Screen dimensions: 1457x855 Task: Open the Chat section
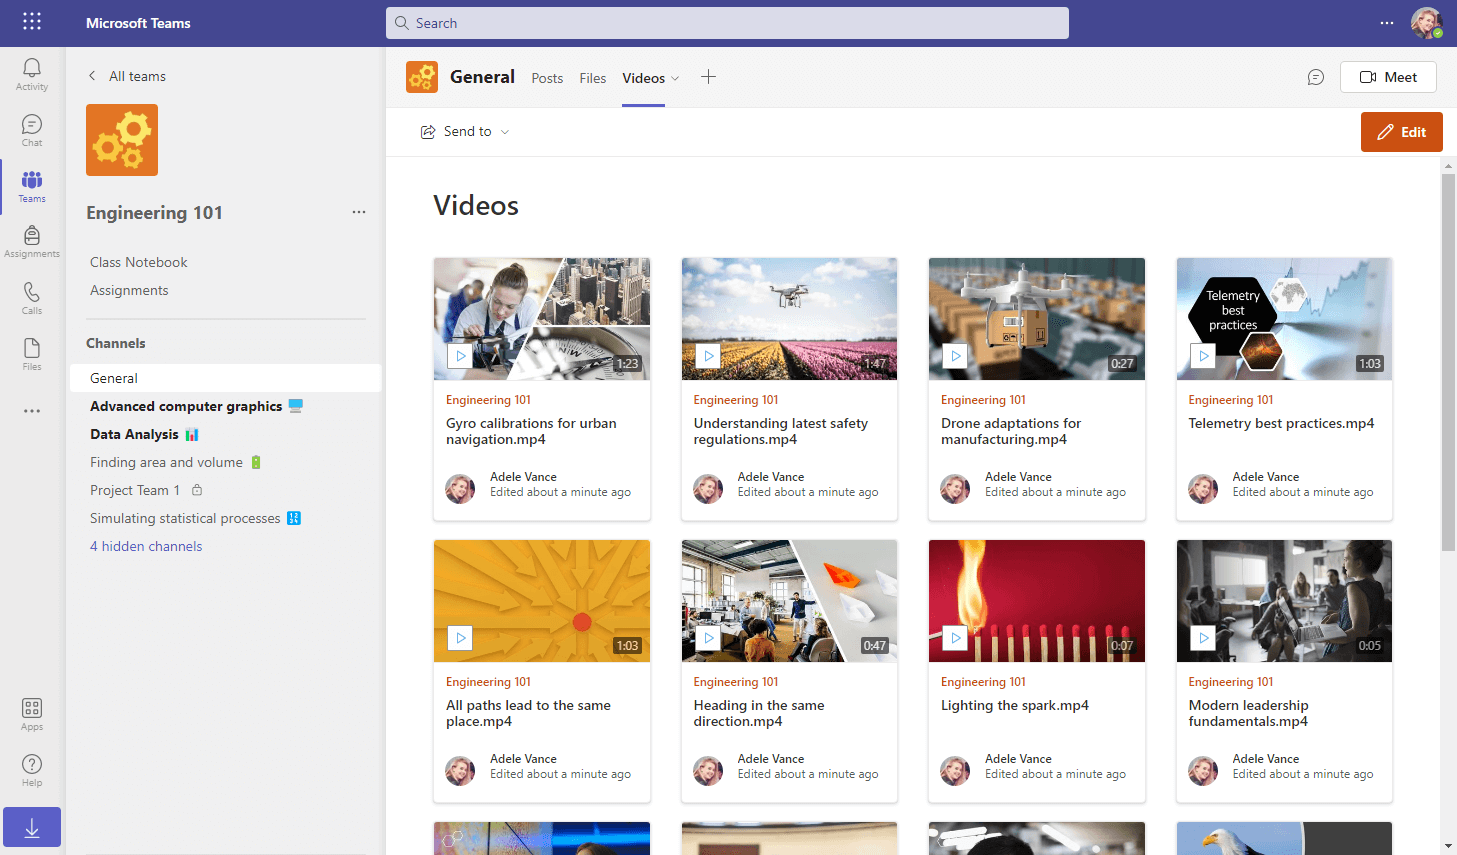tap(31, 129)
